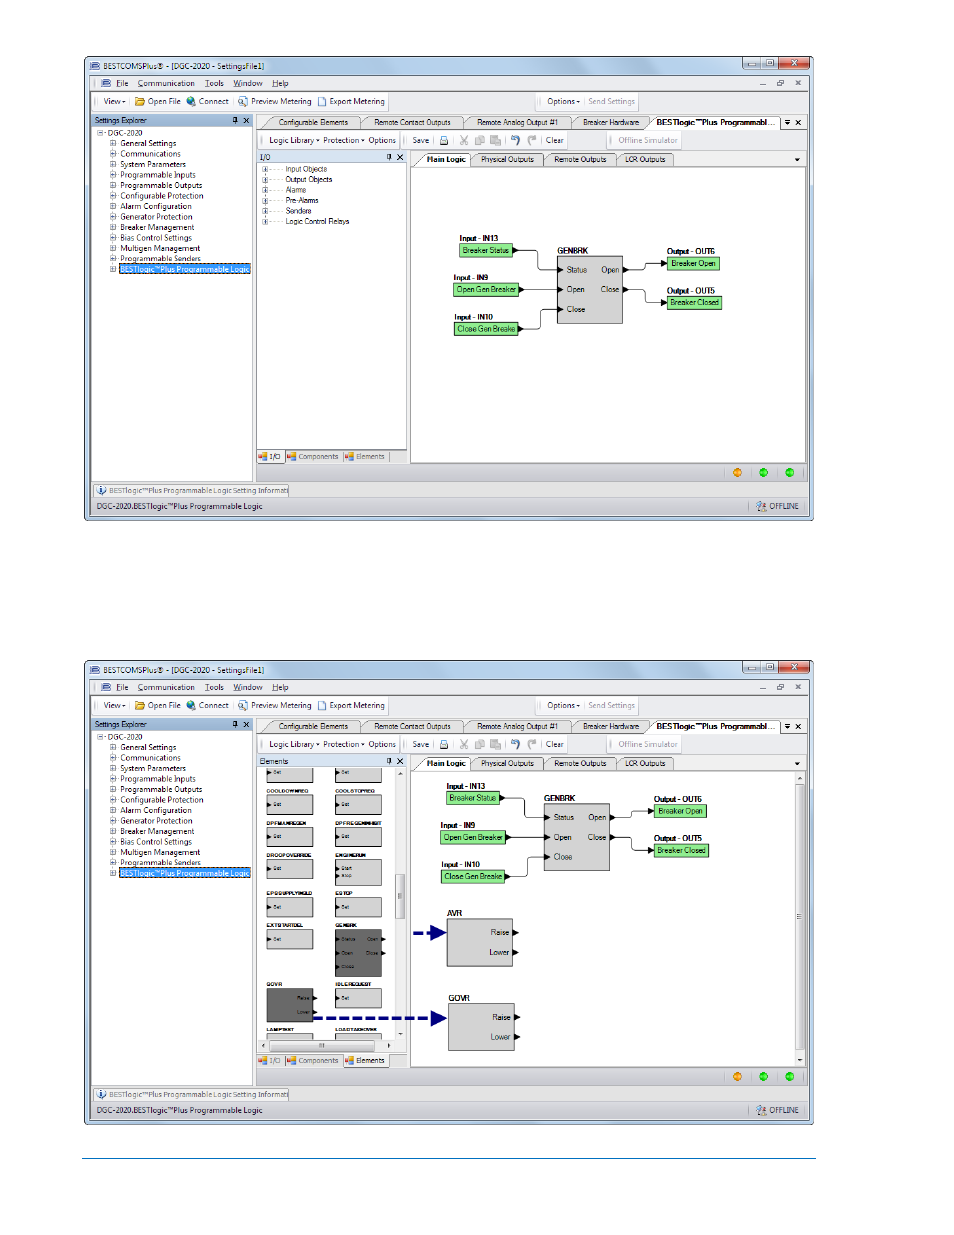Viewport: 954px width, 1235px height.
Task: Open the Options dropdown beside Send Settings, upper screenshot
Action: click(x=563, y=101)
